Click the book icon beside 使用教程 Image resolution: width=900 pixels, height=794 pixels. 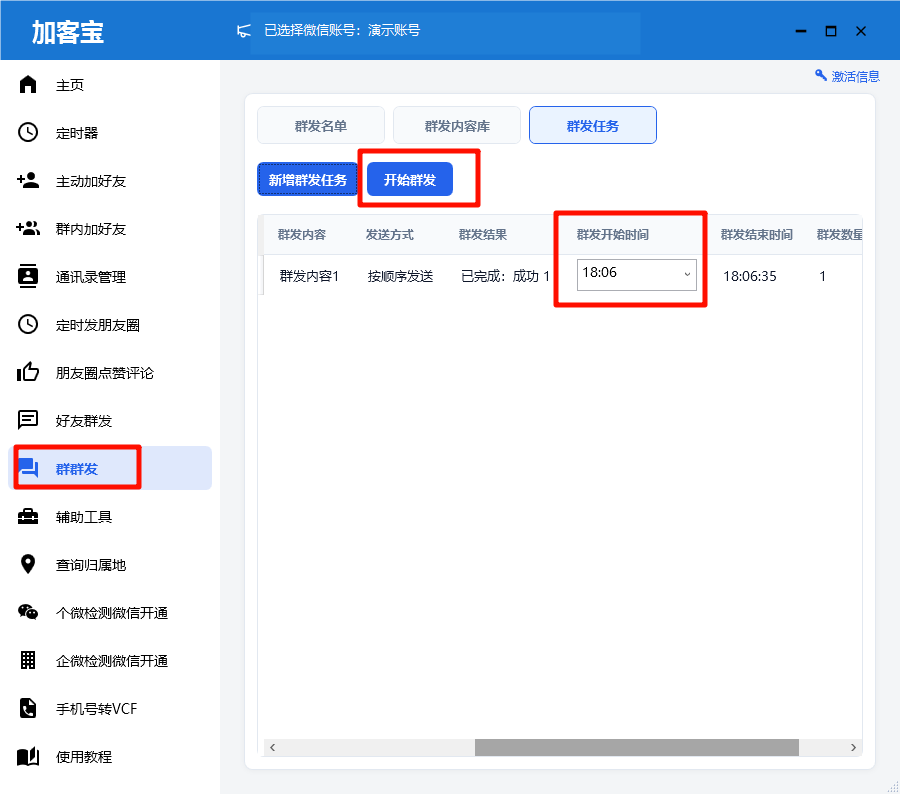pos(28,756)
